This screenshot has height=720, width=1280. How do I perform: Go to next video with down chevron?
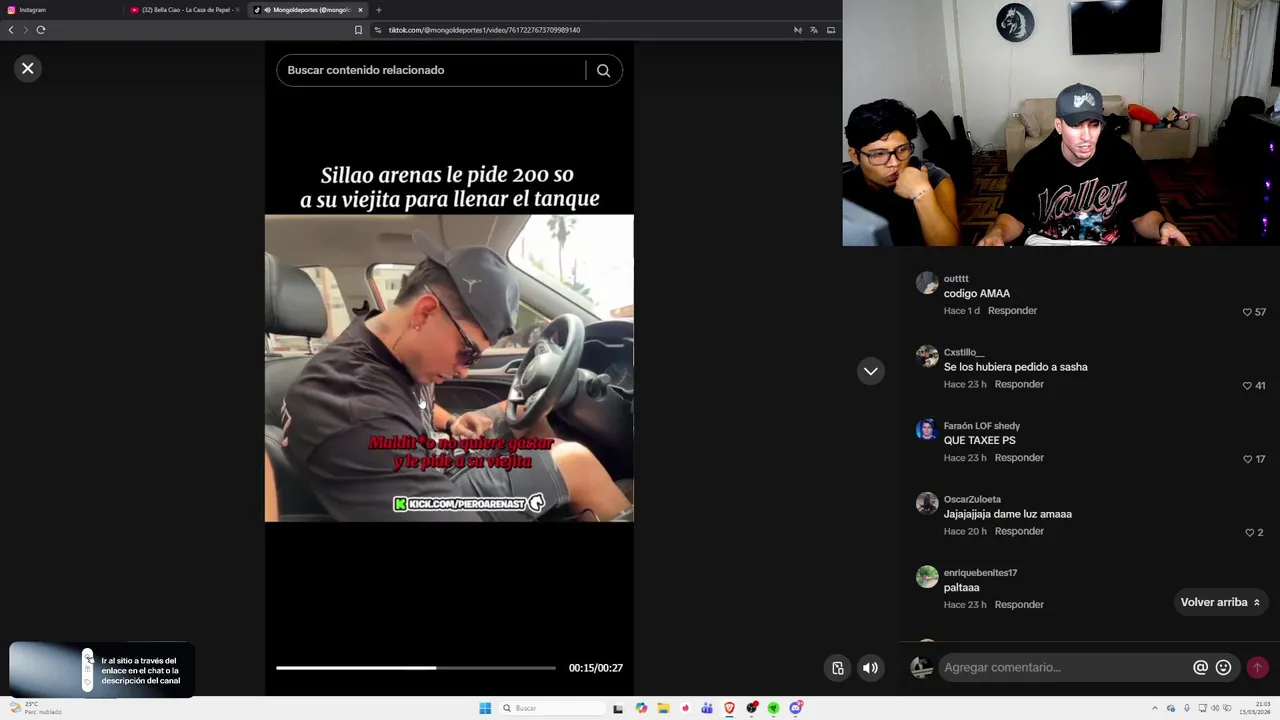coord(871,371)
